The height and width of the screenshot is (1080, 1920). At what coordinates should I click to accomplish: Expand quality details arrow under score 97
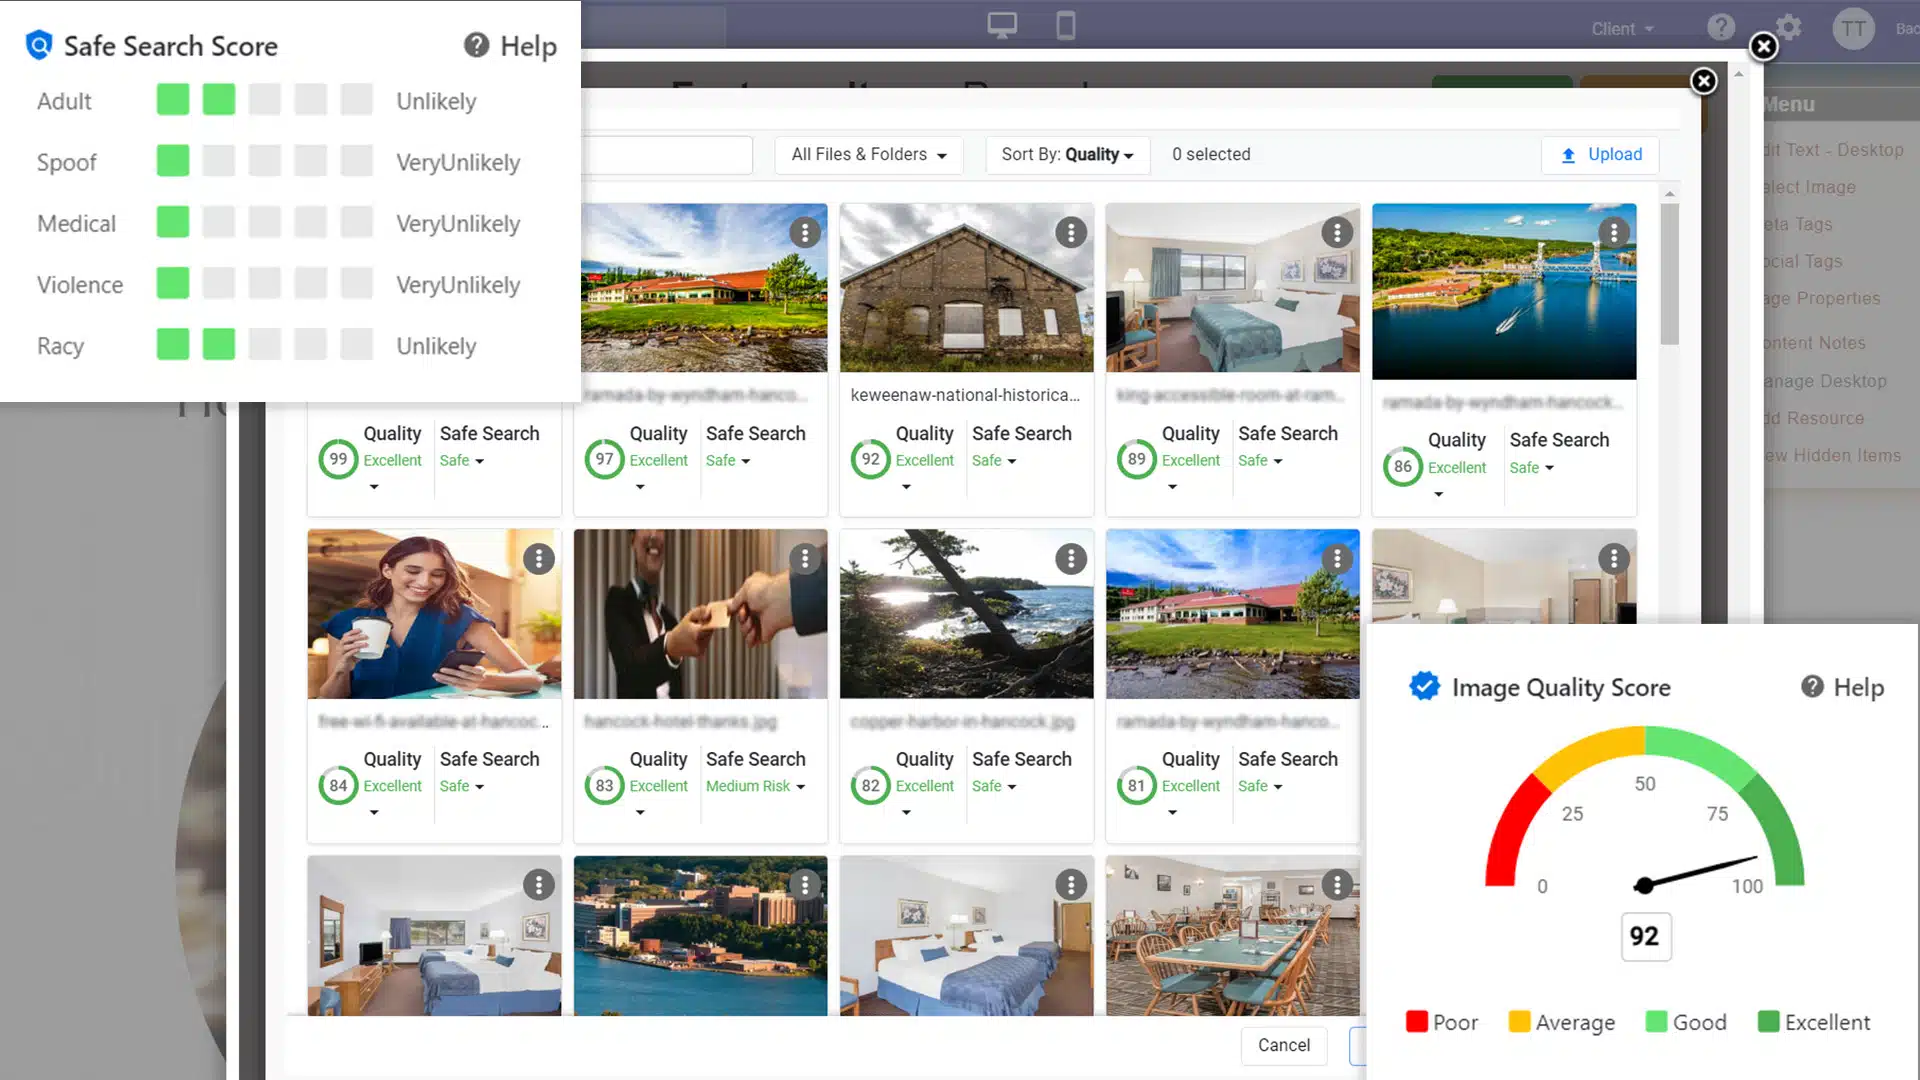point(640,487)
